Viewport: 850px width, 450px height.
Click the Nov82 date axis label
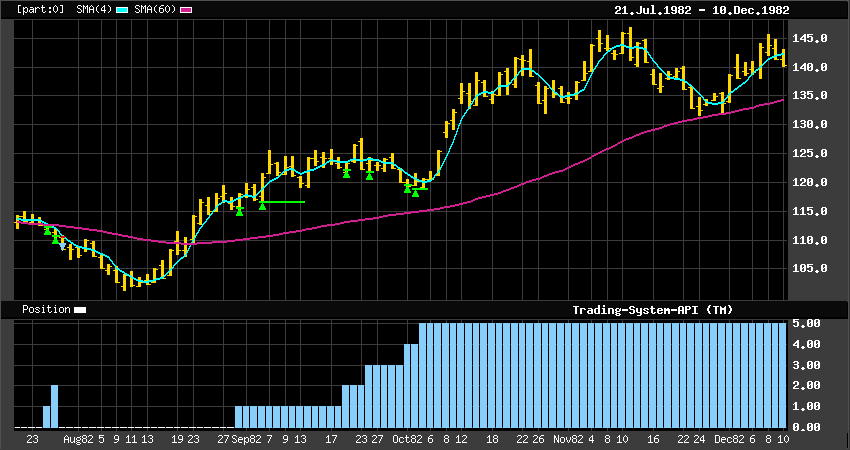(x=569, y=439)
